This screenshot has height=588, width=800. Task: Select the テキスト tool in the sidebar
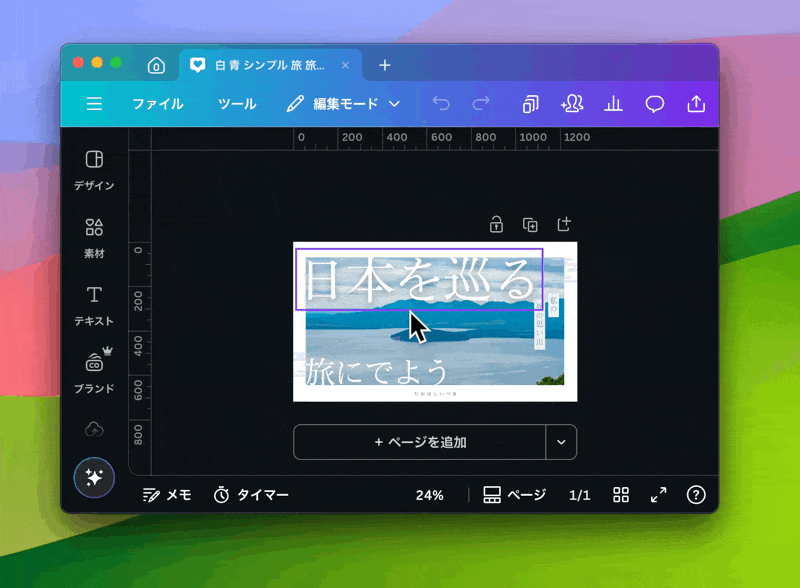tap(94, 304)
